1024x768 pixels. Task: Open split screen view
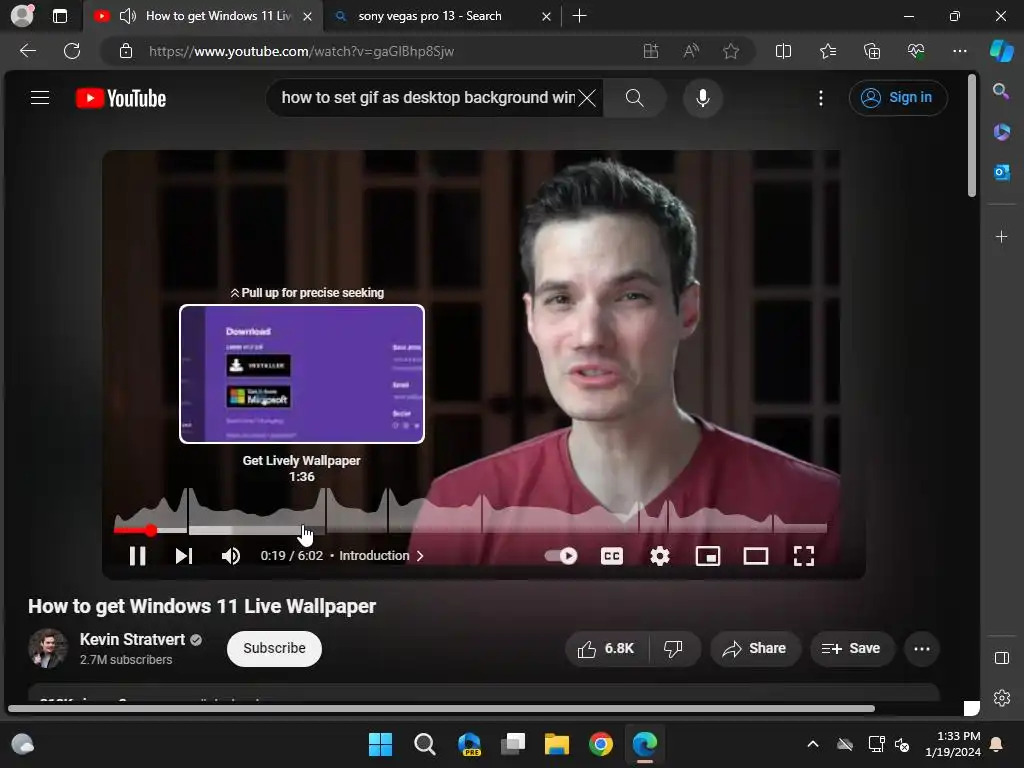[783, 51]
